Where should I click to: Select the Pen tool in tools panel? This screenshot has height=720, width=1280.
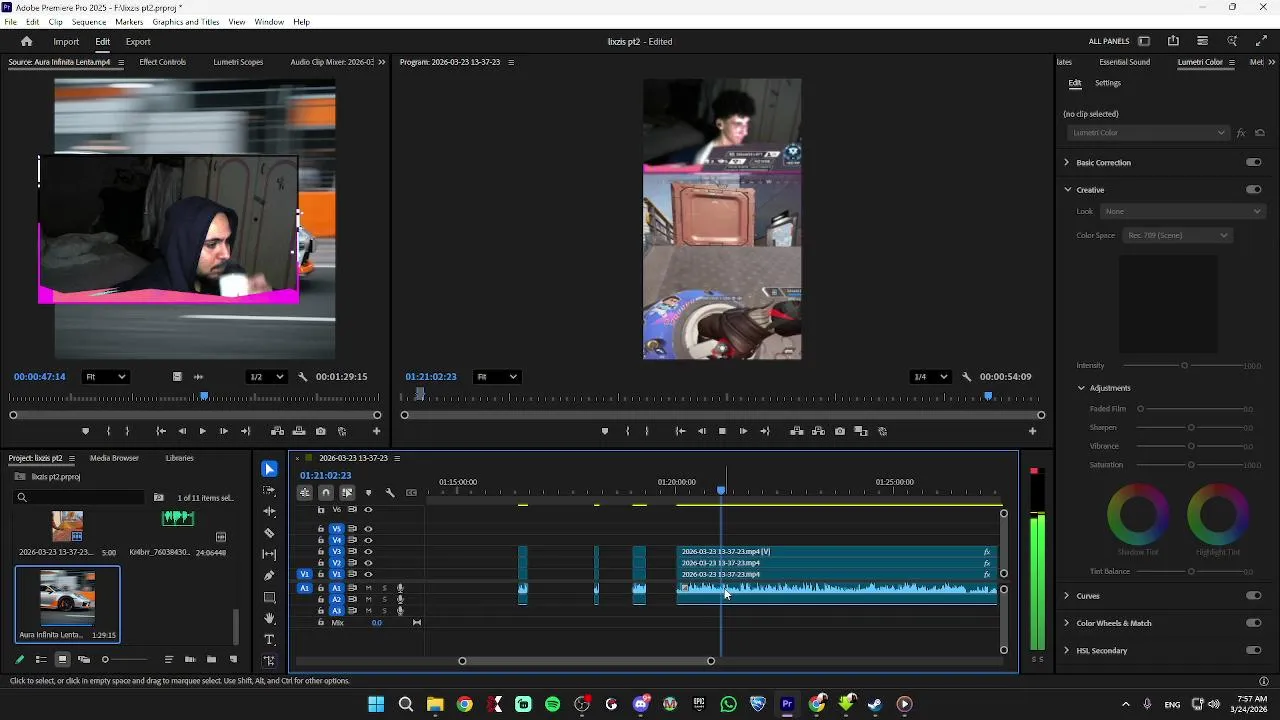269,576
